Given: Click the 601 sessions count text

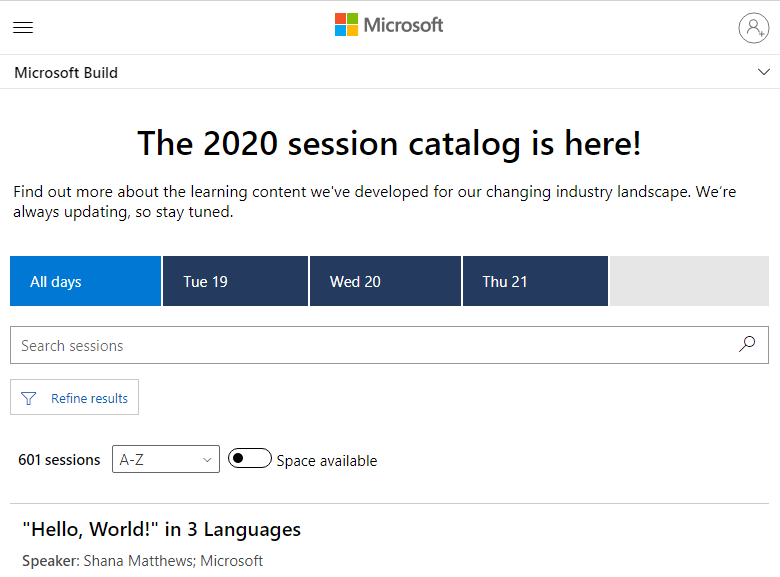Looking at the screenshot, I should click(x=59, y=460).
